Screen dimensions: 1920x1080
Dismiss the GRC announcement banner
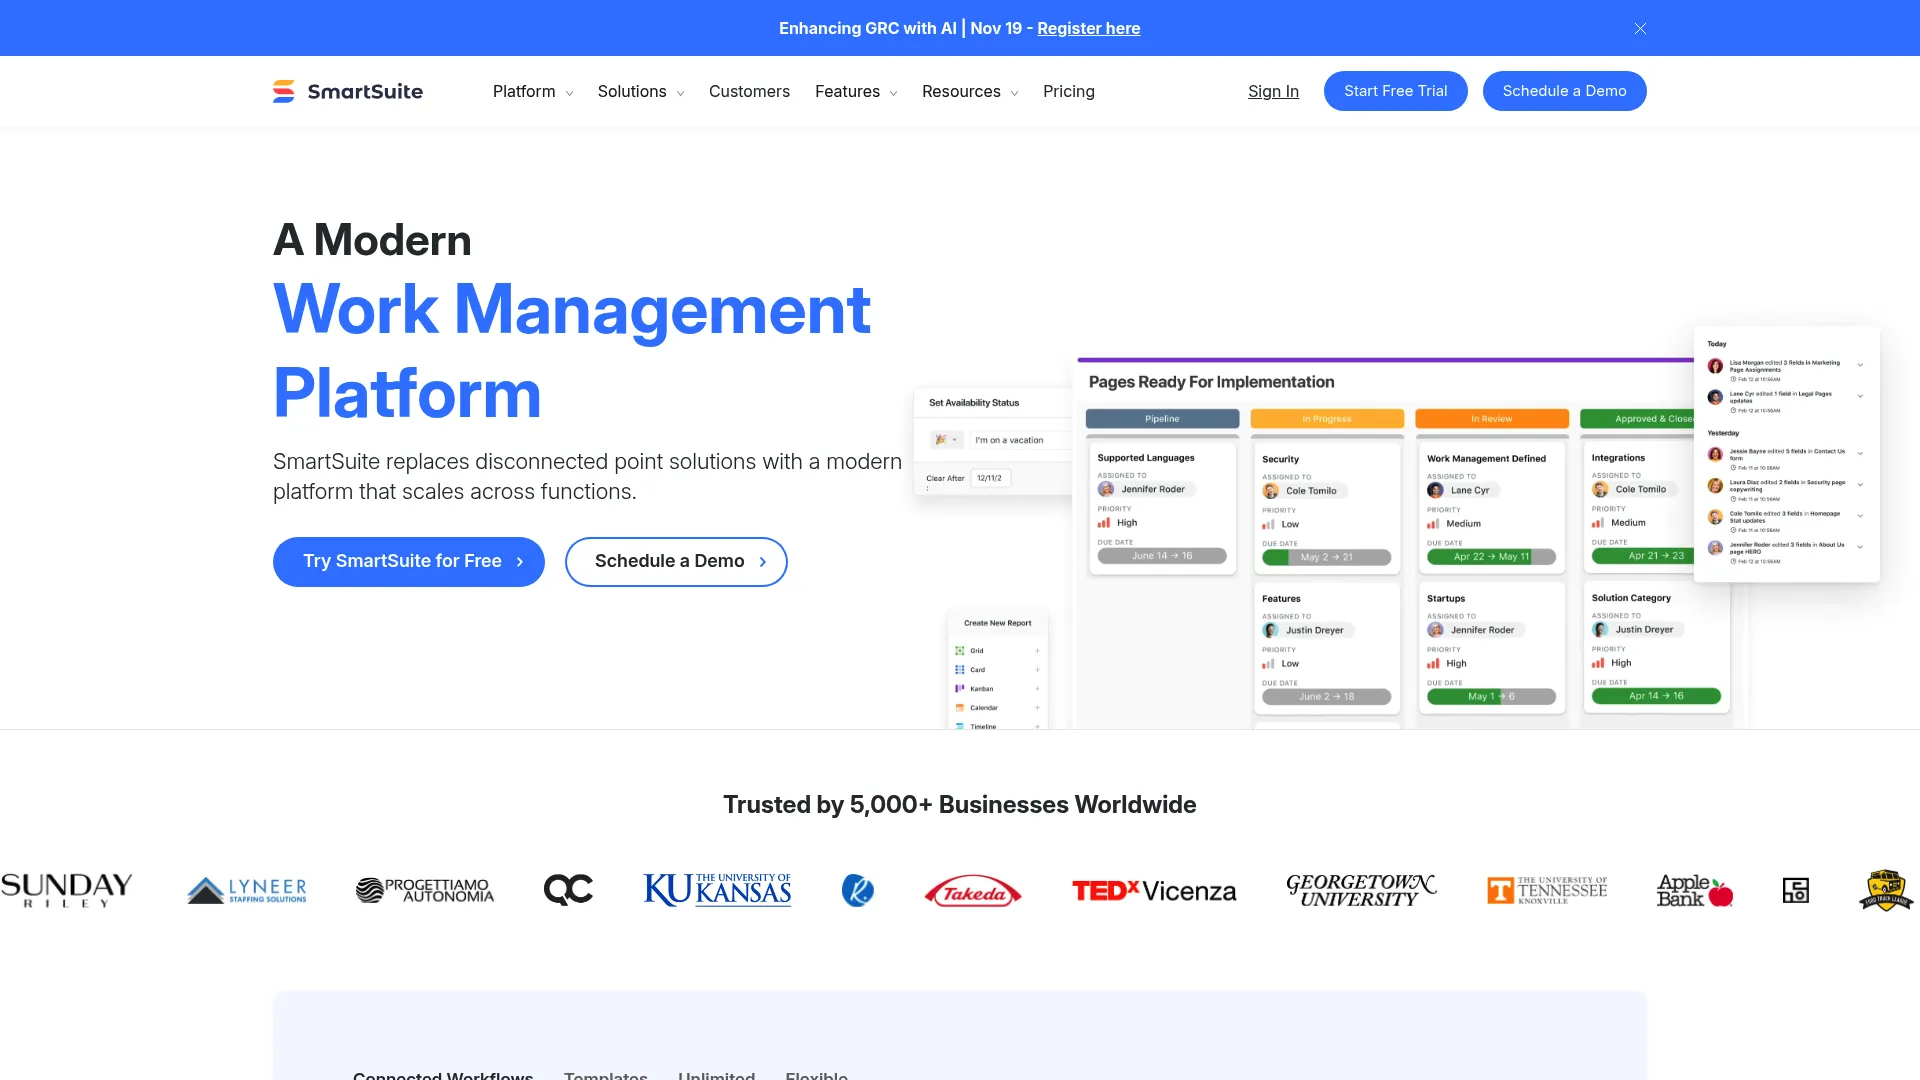[1640, 28]
